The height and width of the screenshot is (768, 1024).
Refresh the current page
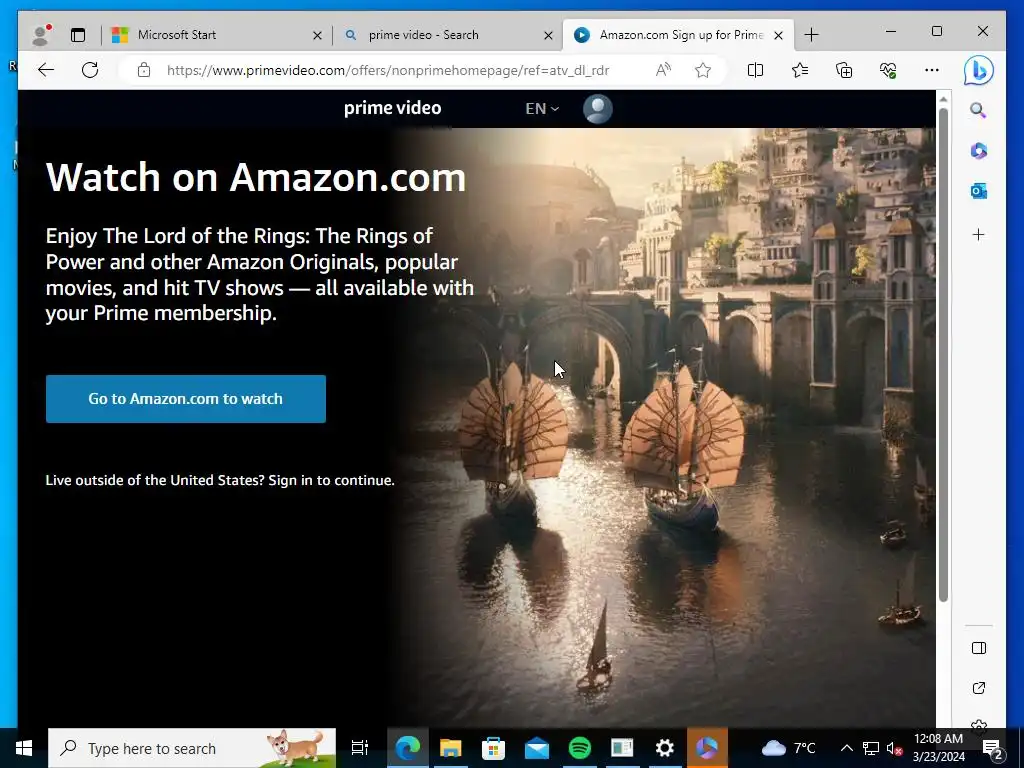[90, 70]
